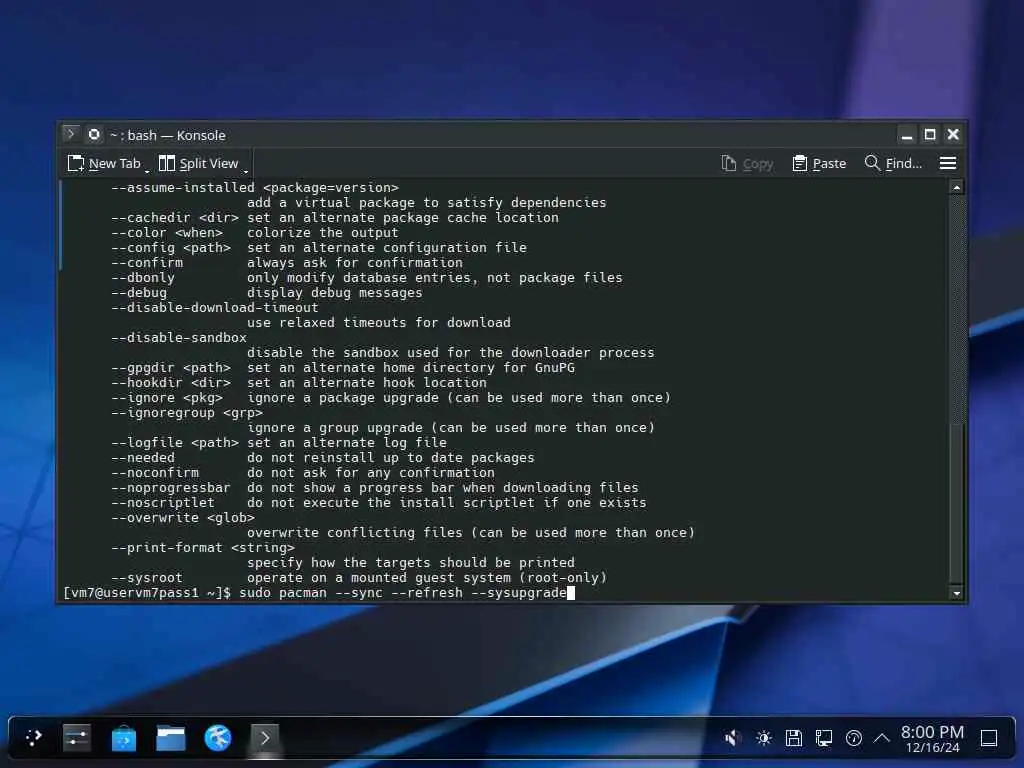1024x768 pixels.
Task: Click the '--disable-sandbox' line
Action: point(179,338)
